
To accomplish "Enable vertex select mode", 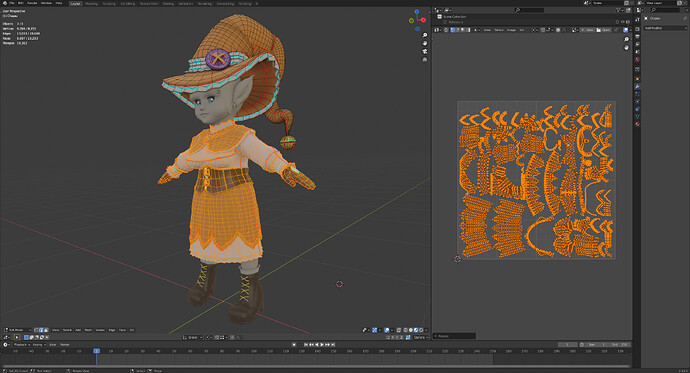I will tap(36, 330).
